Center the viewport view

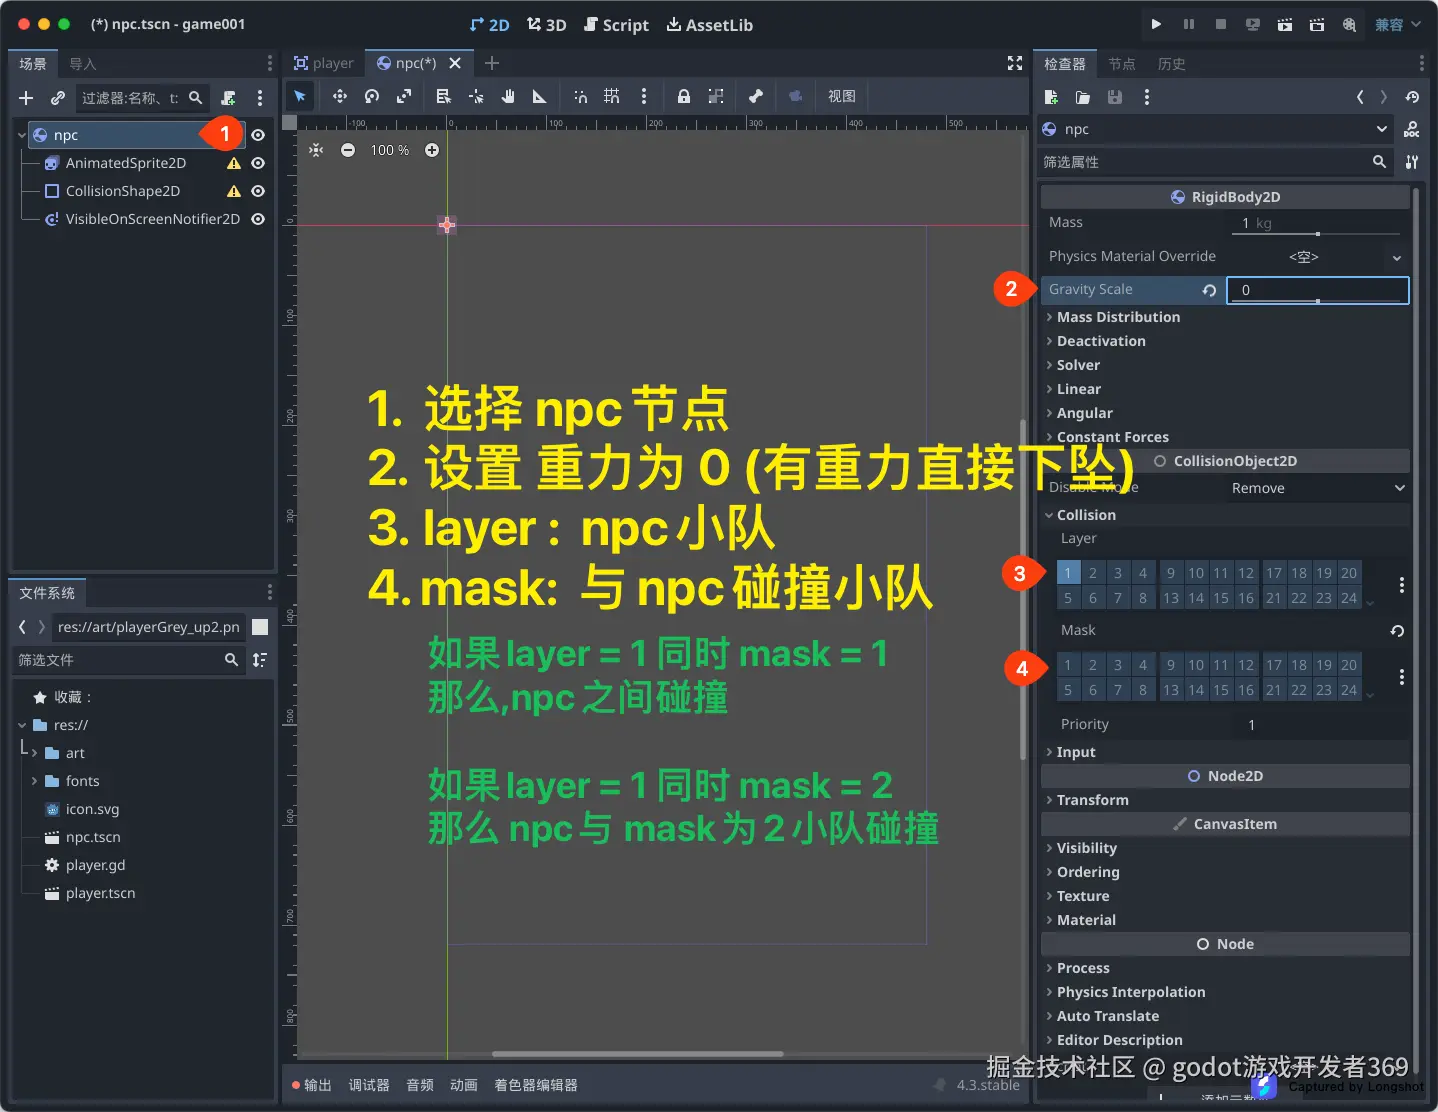tap(316, 150)
